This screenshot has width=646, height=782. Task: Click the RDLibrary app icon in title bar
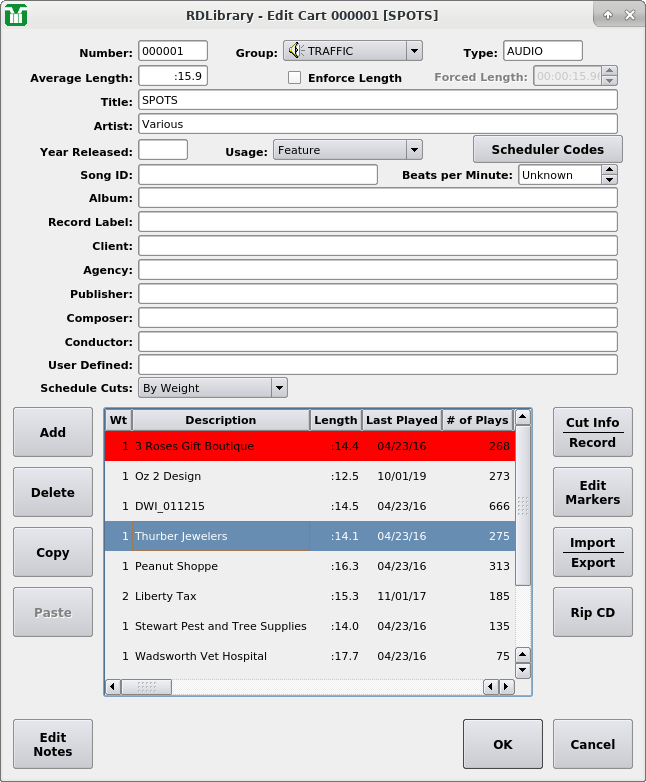[16, 16]
